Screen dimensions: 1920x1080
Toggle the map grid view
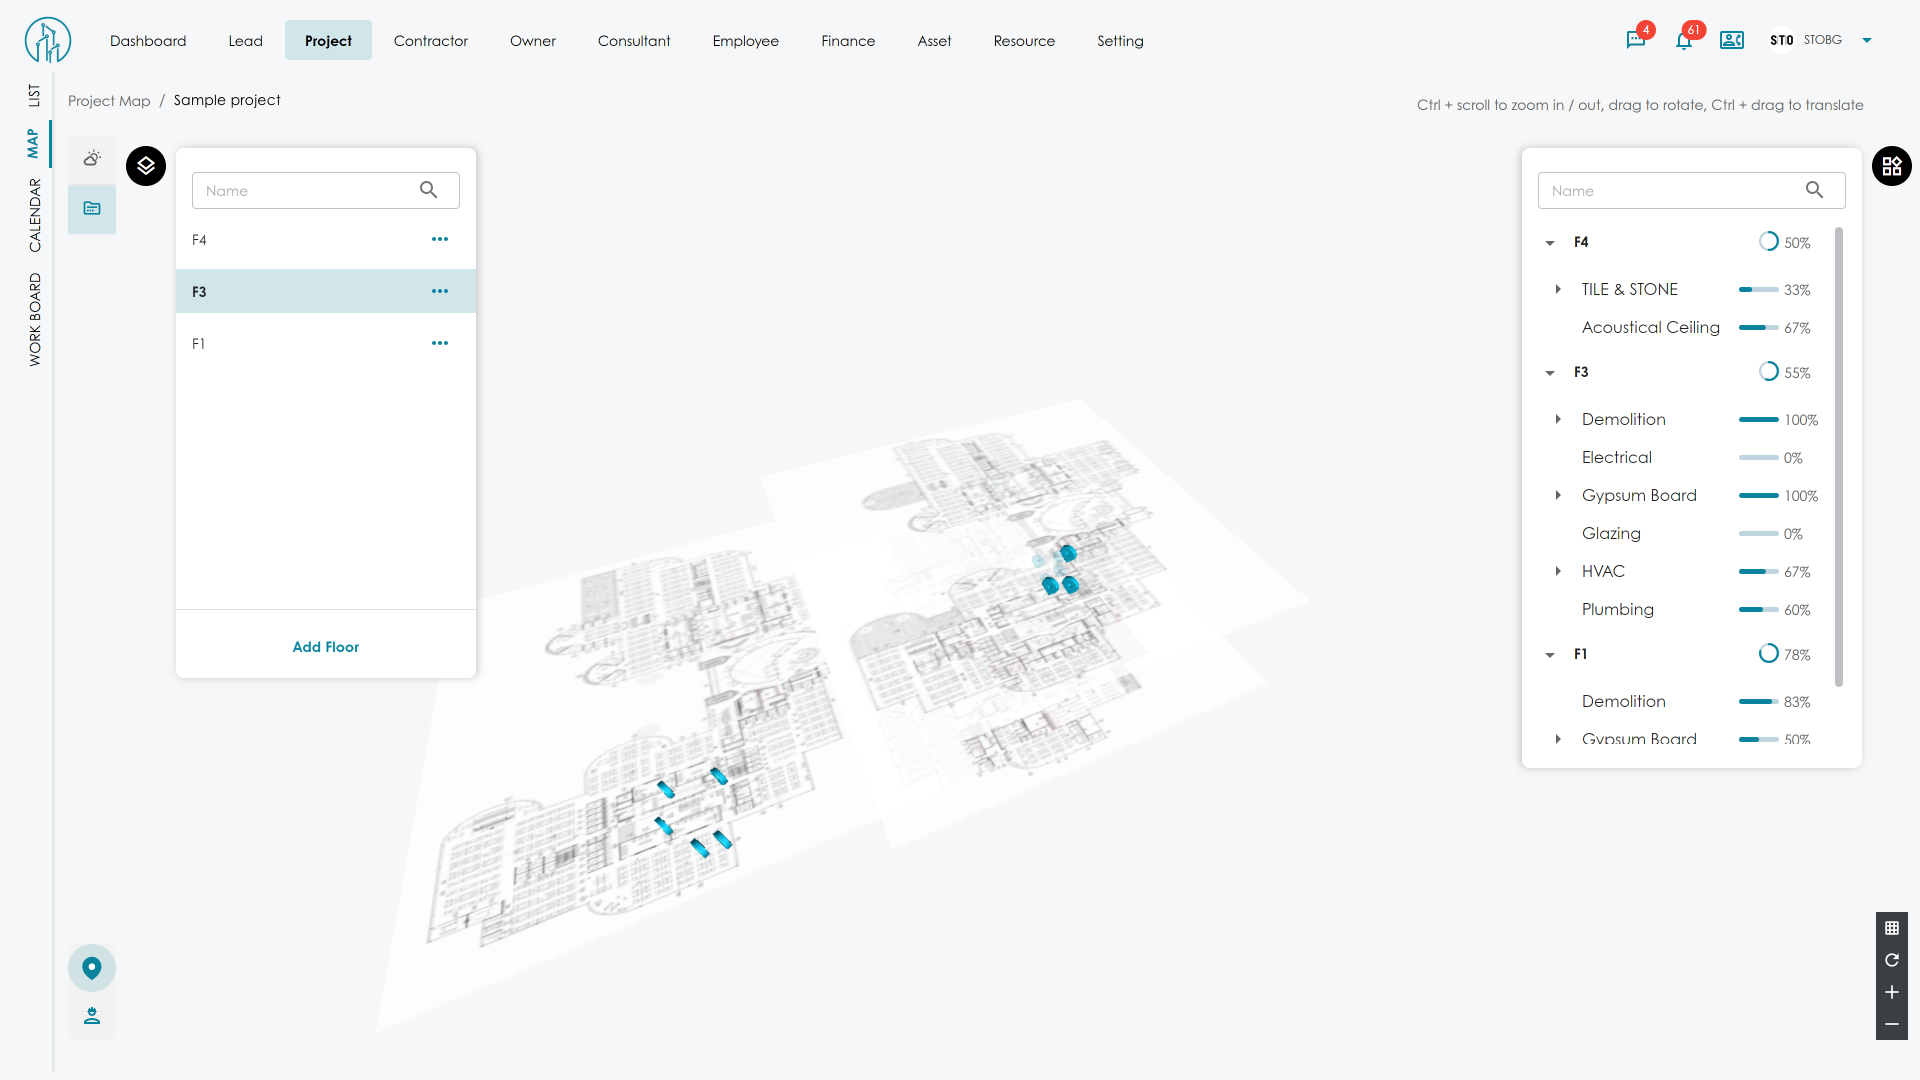[1891, 928]
